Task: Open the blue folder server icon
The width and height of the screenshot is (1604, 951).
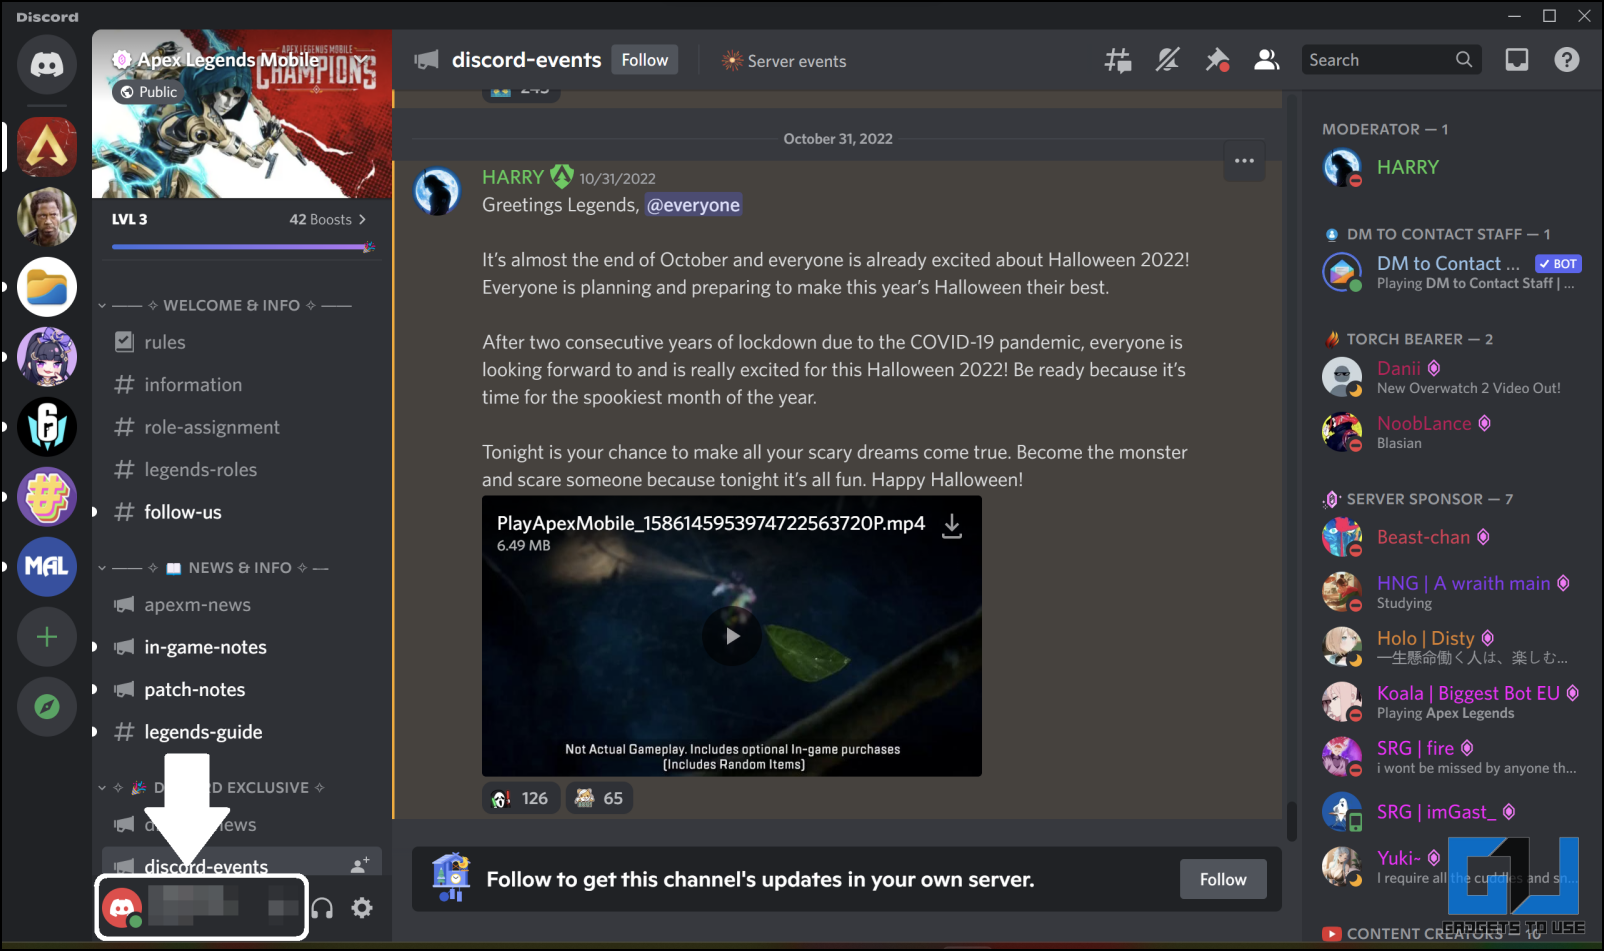Action: [47, 287]
